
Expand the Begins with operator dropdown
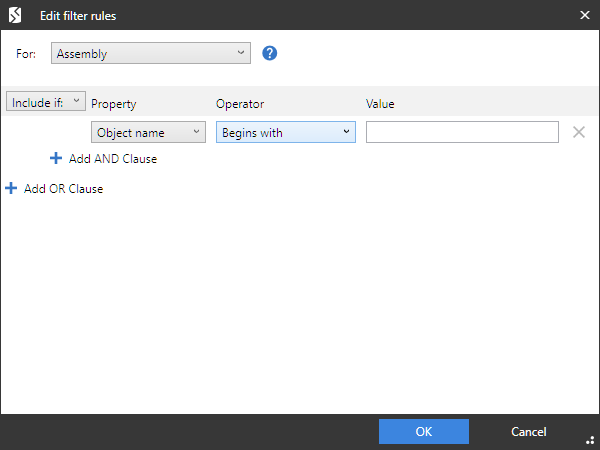pos(286,132)
